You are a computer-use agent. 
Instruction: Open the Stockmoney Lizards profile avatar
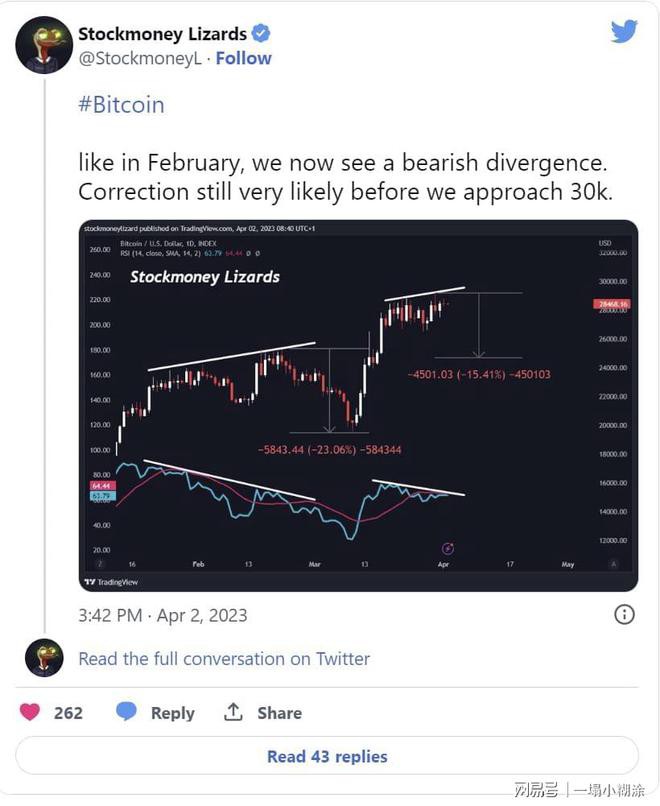point(44,45)
